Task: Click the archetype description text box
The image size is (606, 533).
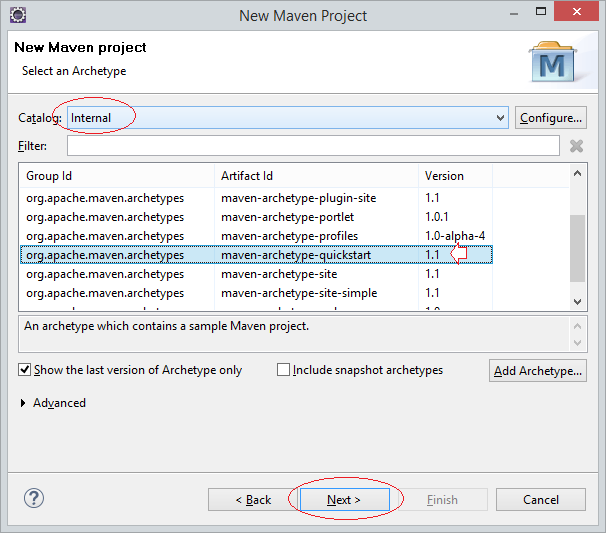Action: pyautogui.click(x=294, y=334)
